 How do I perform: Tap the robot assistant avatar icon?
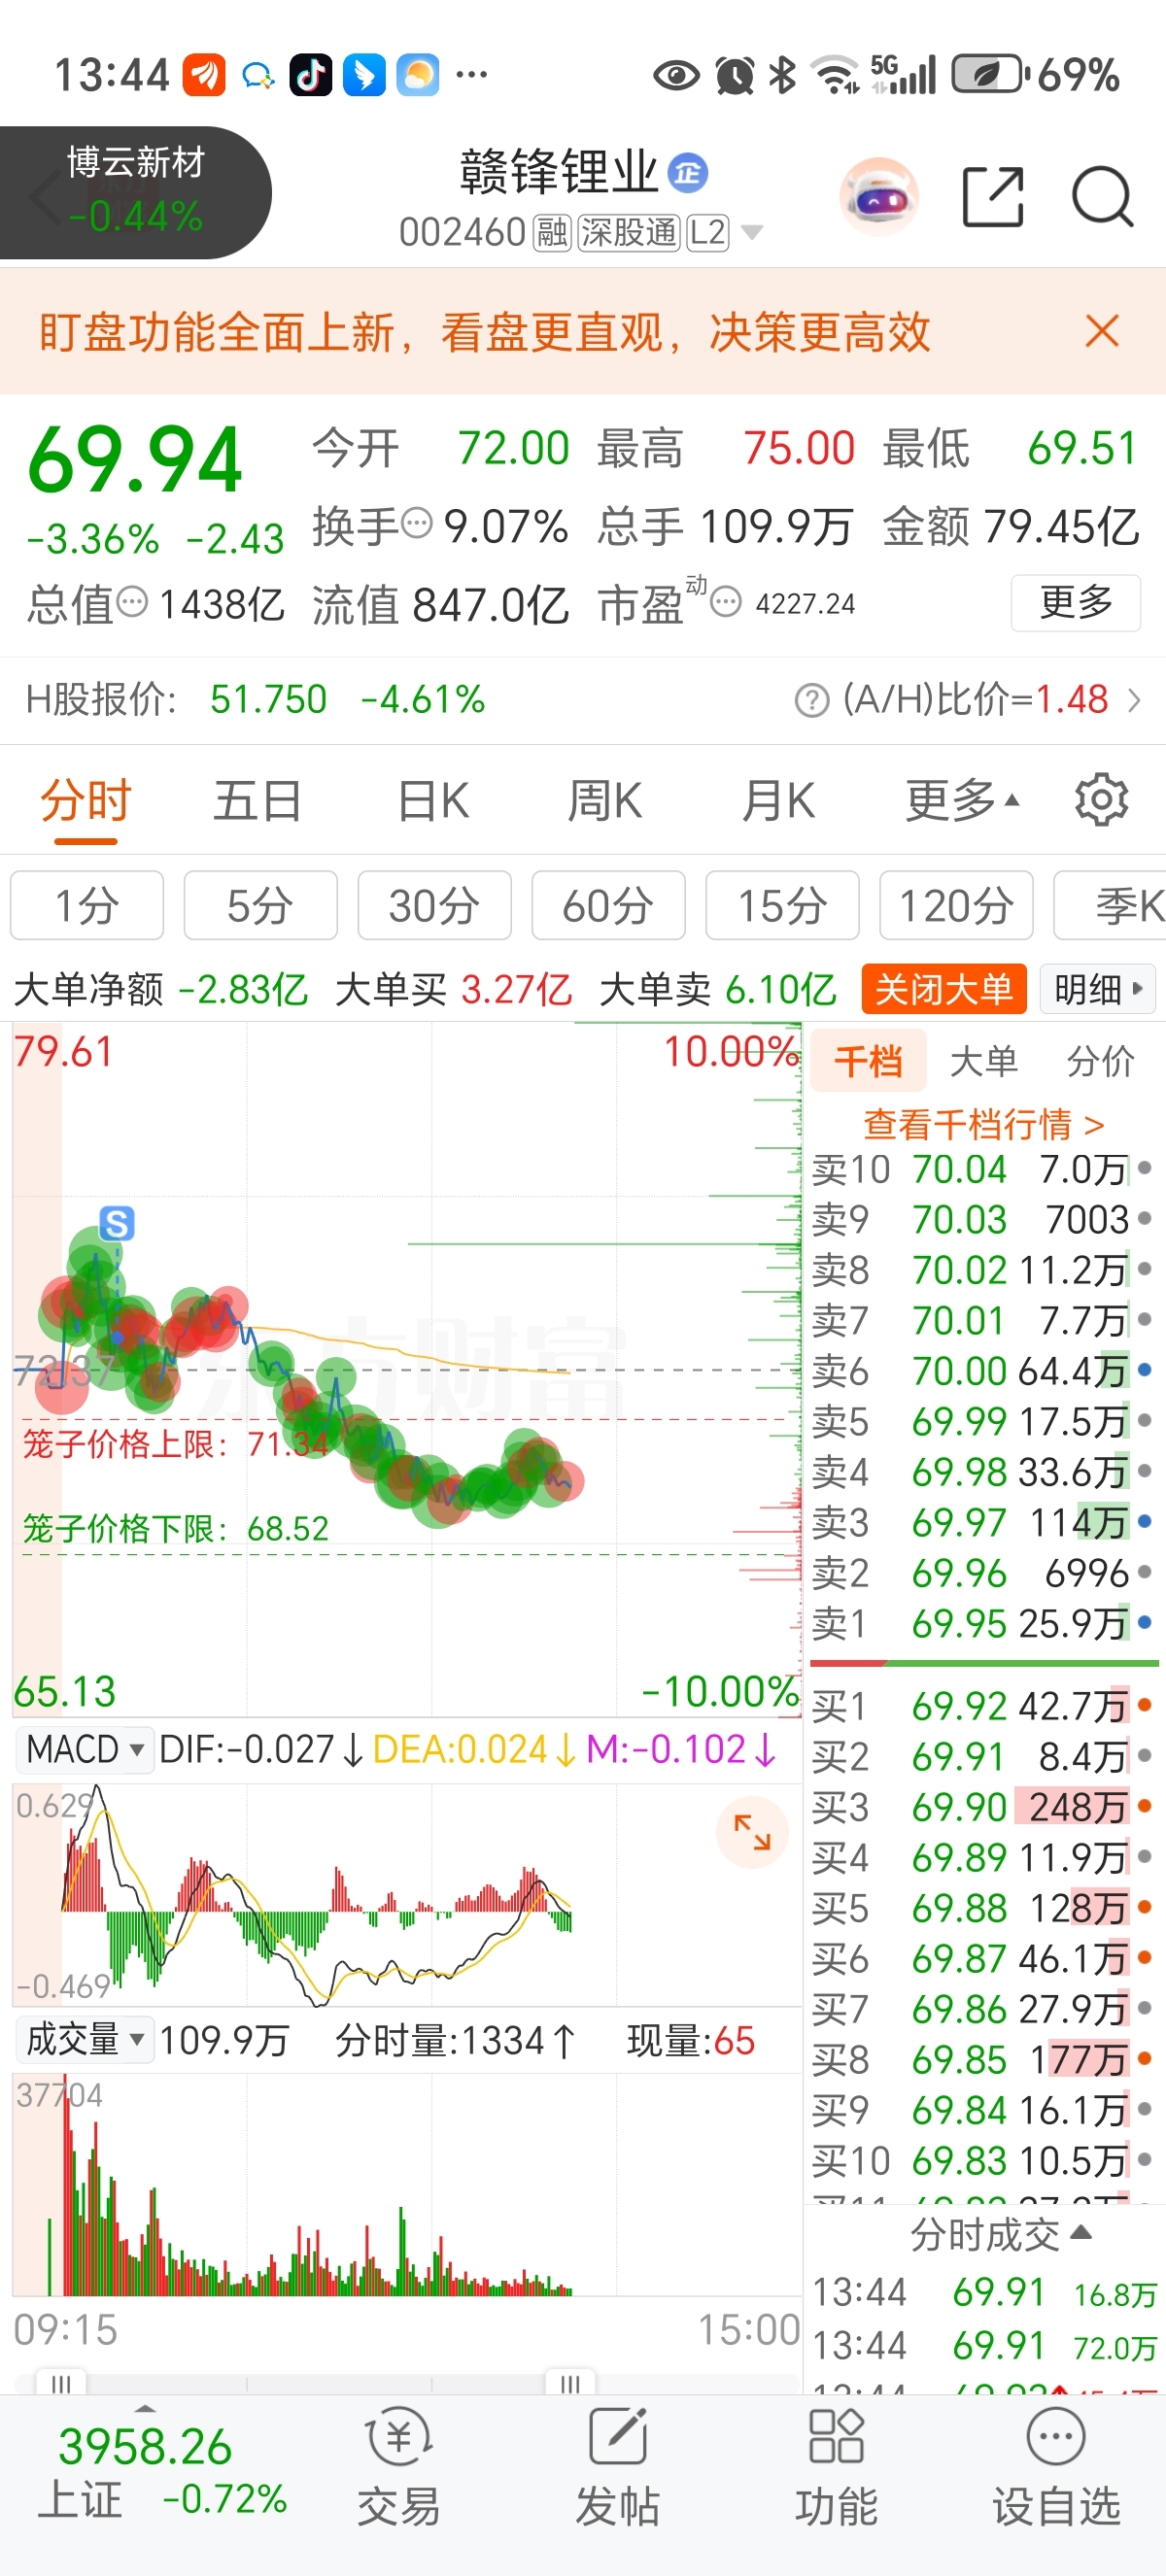pos(879,197)
